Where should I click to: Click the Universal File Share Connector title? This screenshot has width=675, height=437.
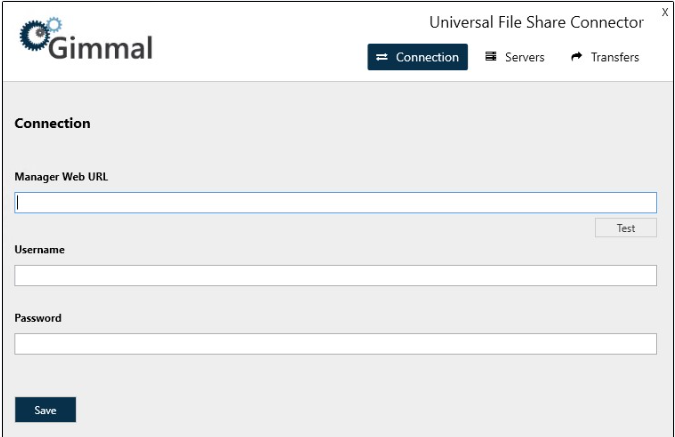coord(536,22)
